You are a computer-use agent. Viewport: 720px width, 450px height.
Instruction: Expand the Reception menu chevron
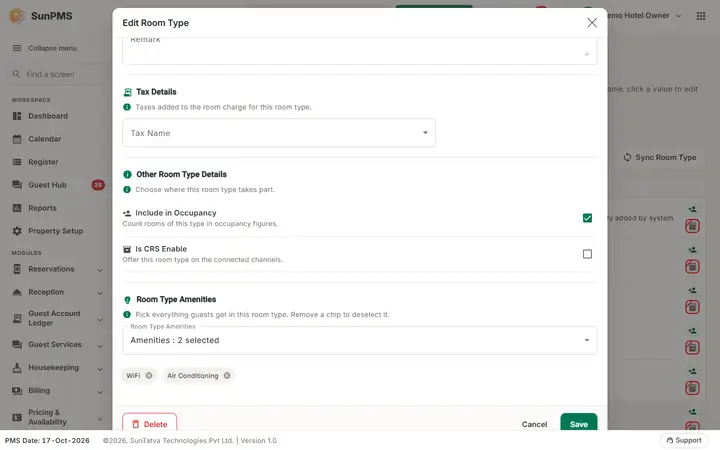(100, 293)
